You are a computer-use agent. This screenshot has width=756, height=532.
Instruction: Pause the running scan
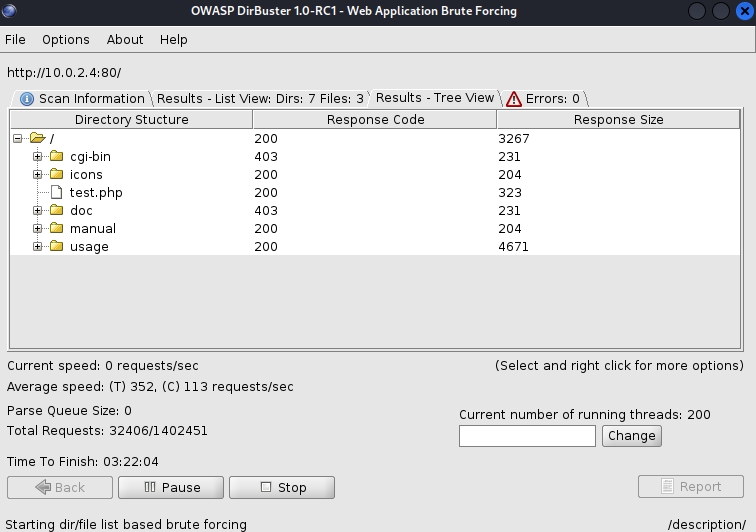[171, 487]
